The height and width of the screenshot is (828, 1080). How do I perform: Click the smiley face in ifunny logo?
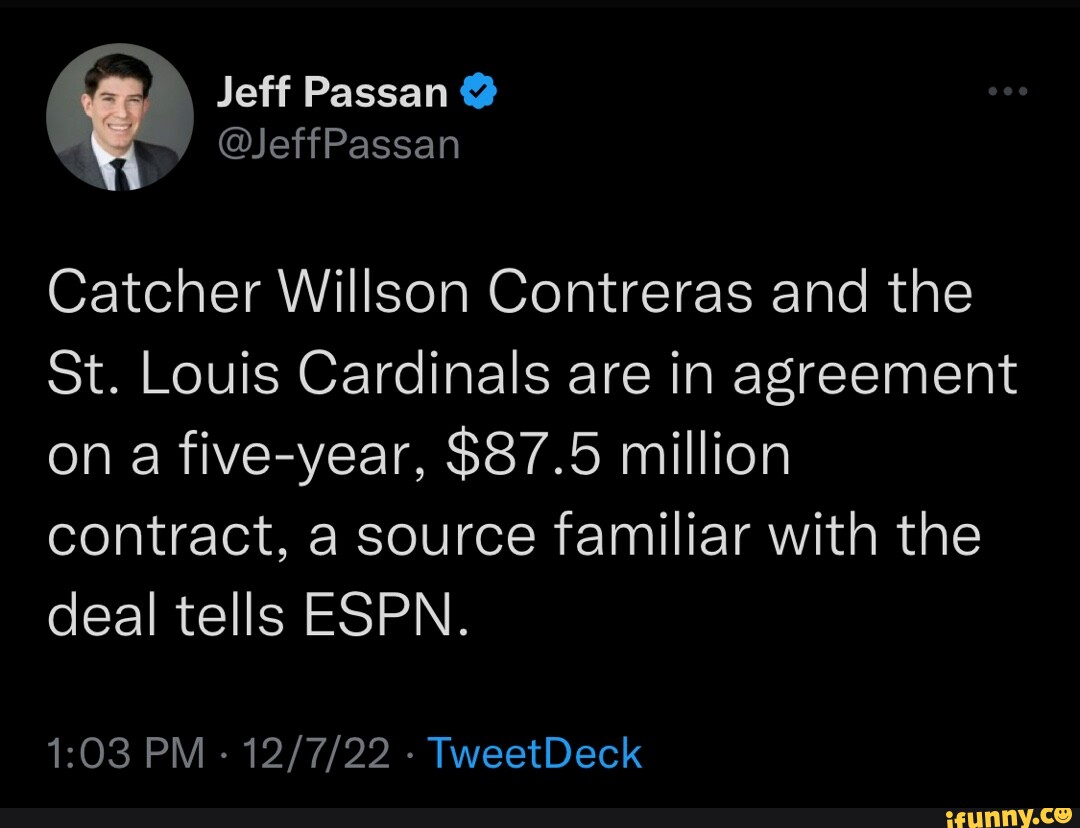point(1061,815)
